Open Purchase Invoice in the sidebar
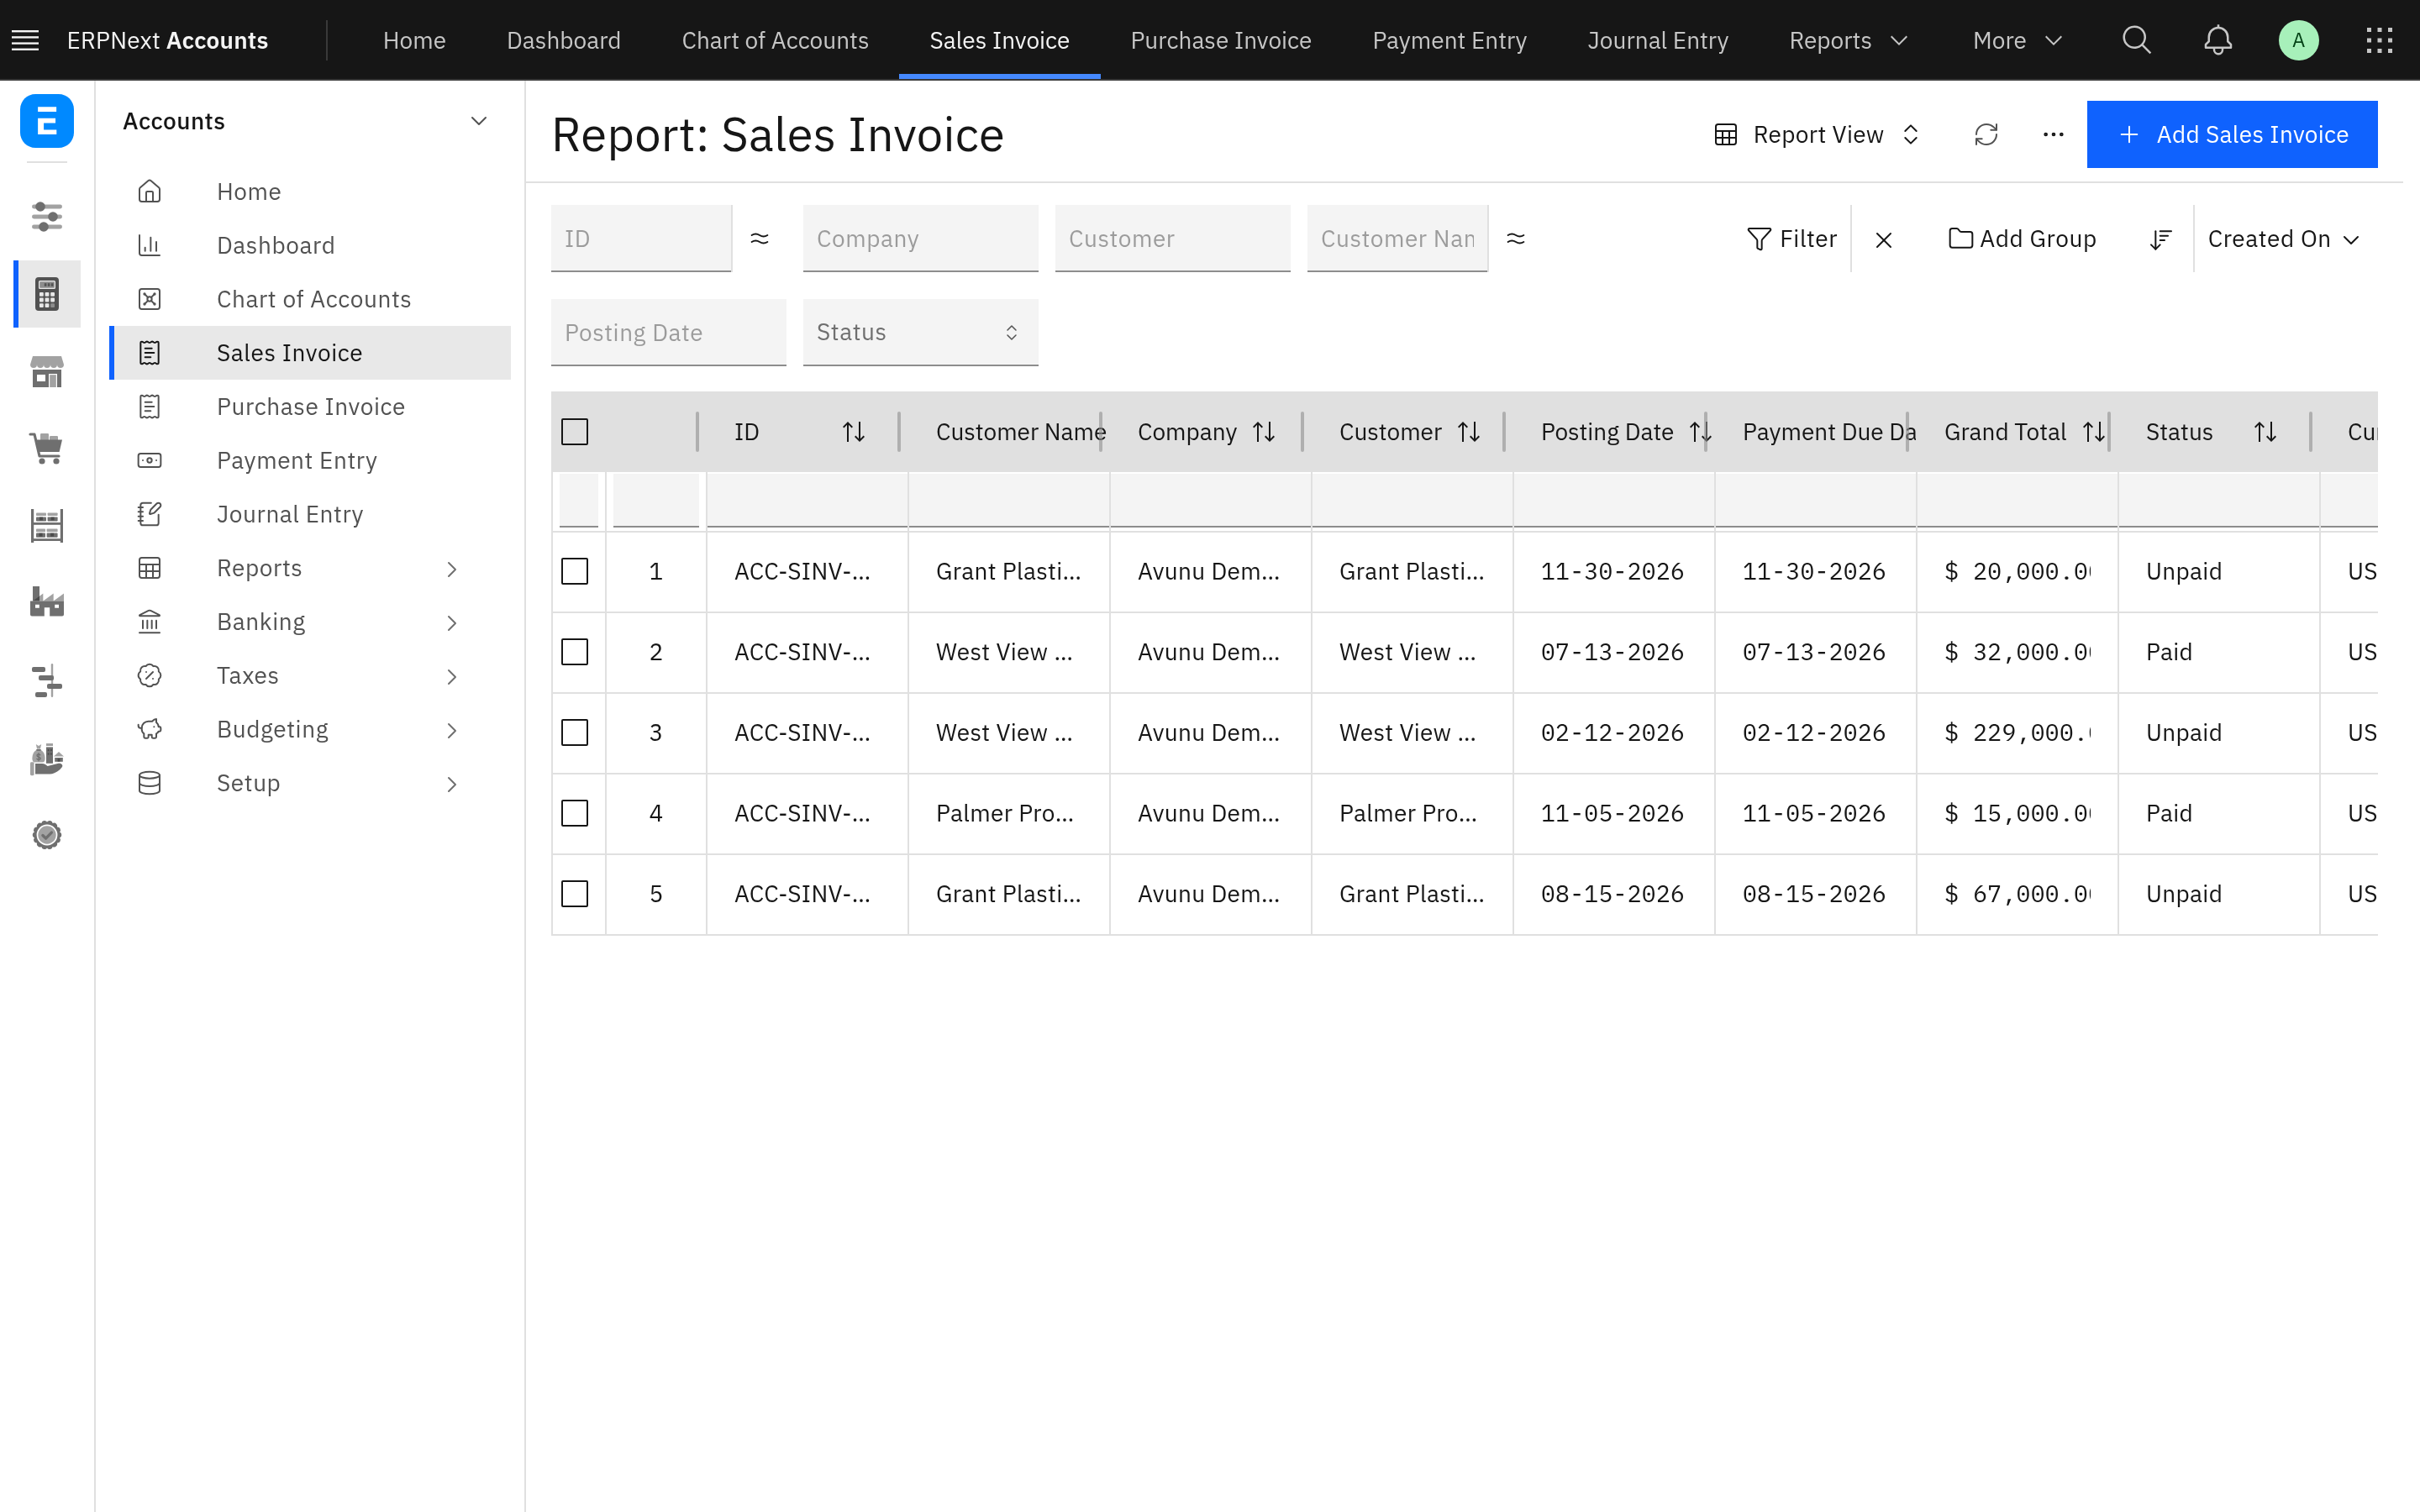The width and height of the screenshot is (2420, 1512). click(x=310, y=407)
